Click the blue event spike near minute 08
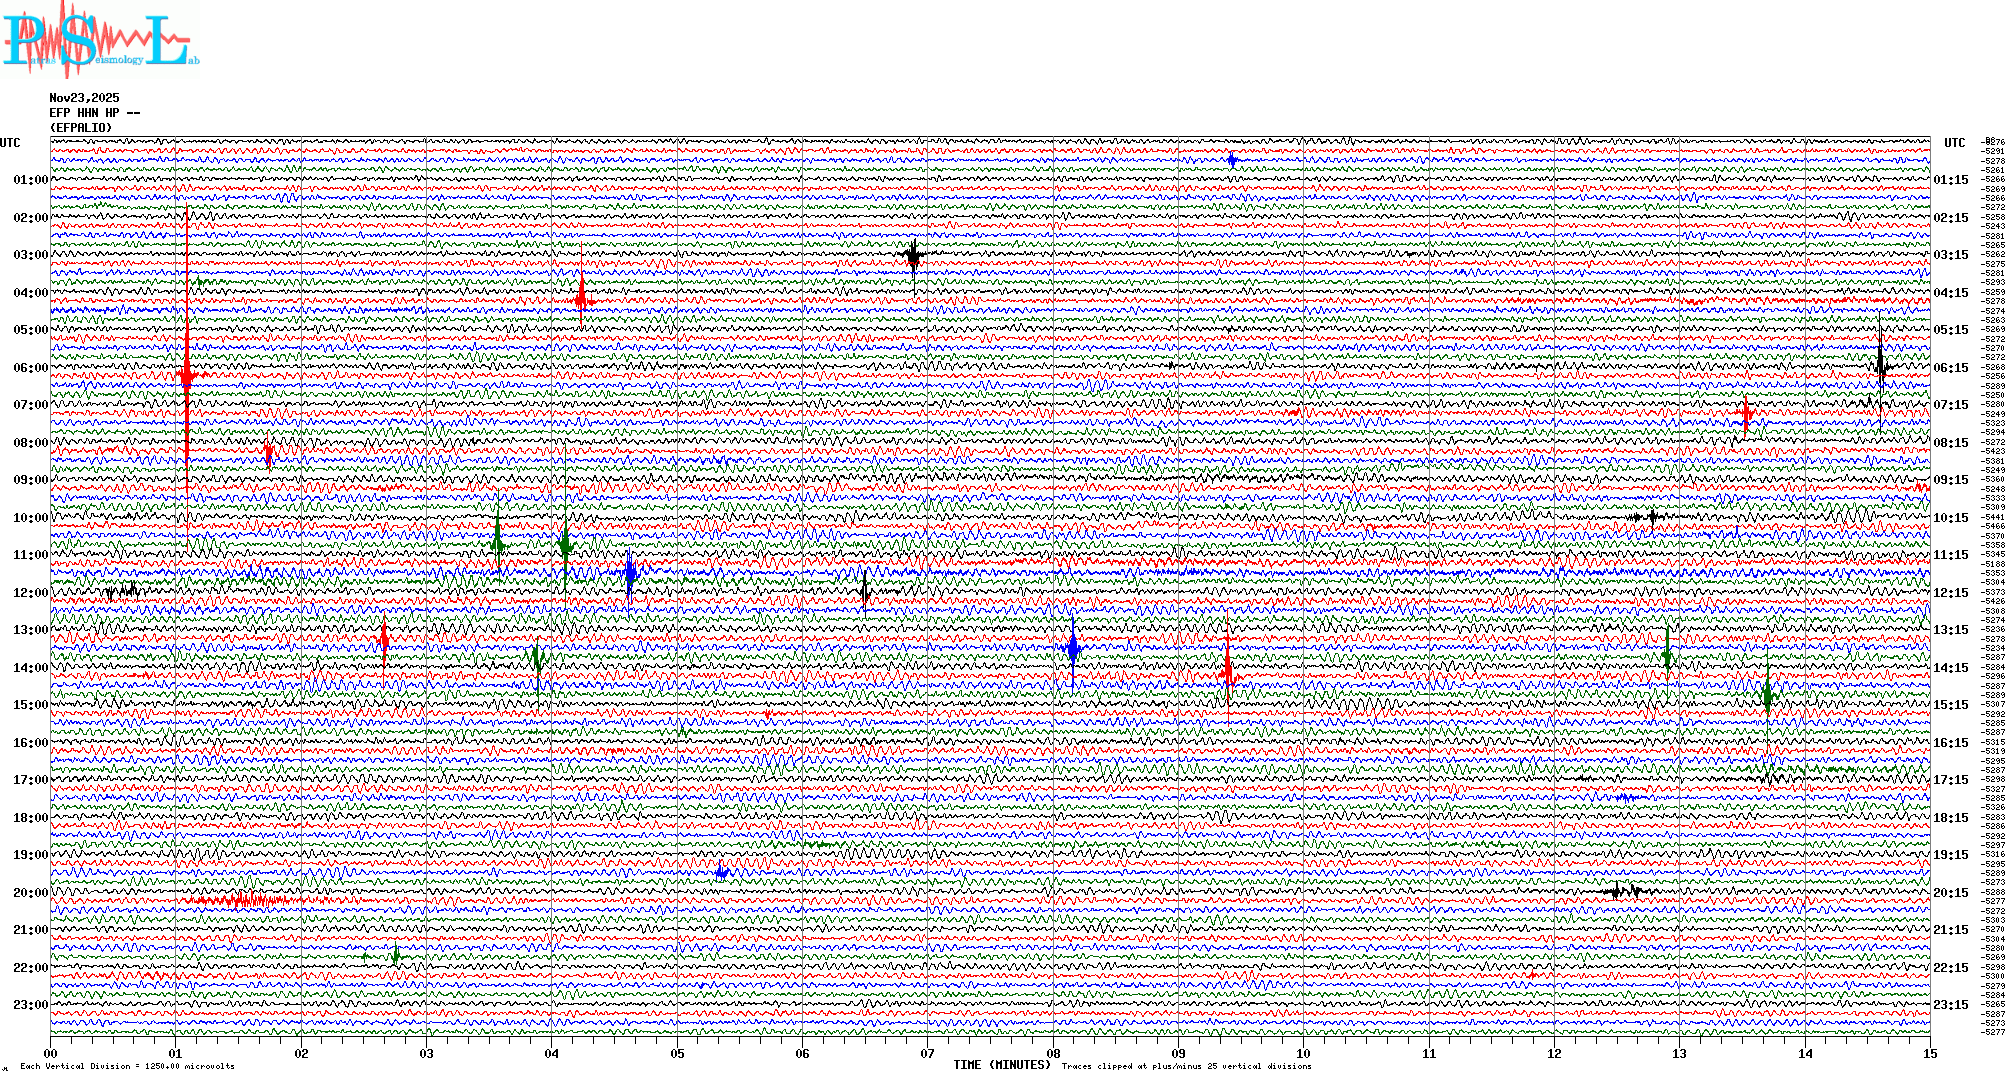The height and width of the screenshot is (1080, 2010). [1073, 649]
